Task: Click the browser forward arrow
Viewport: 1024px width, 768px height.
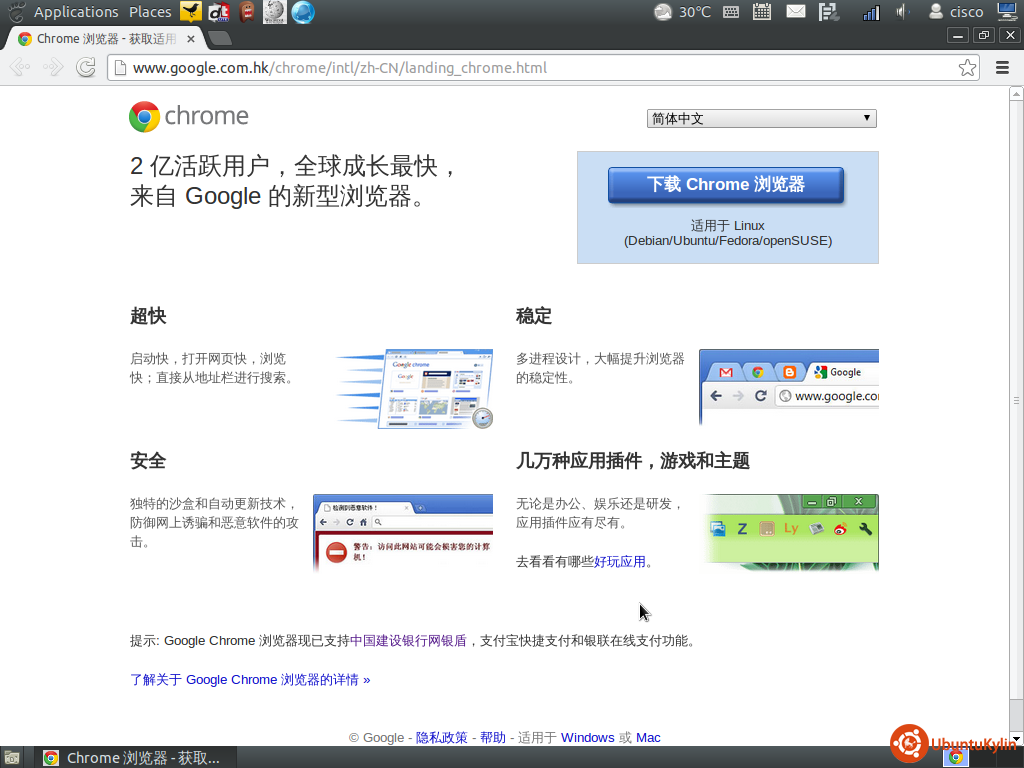Action: pos(53,67)
